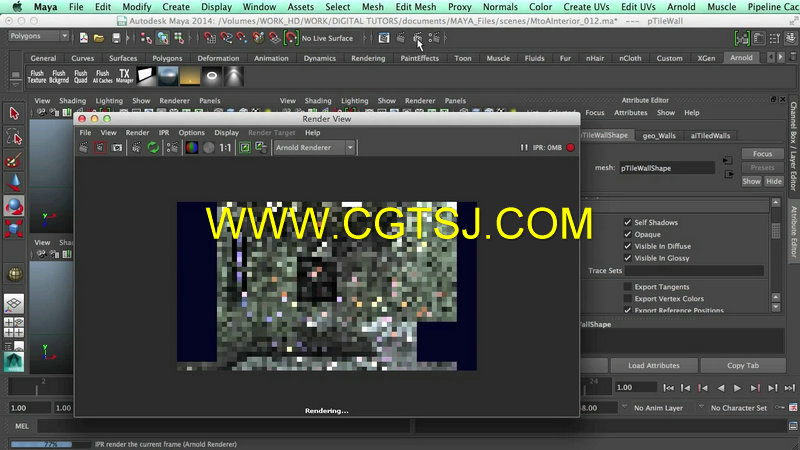Enable Snap to curves magnet icon
Viewport: 800px width, 450px height.
pyautogui.click(x=226, y=38)
